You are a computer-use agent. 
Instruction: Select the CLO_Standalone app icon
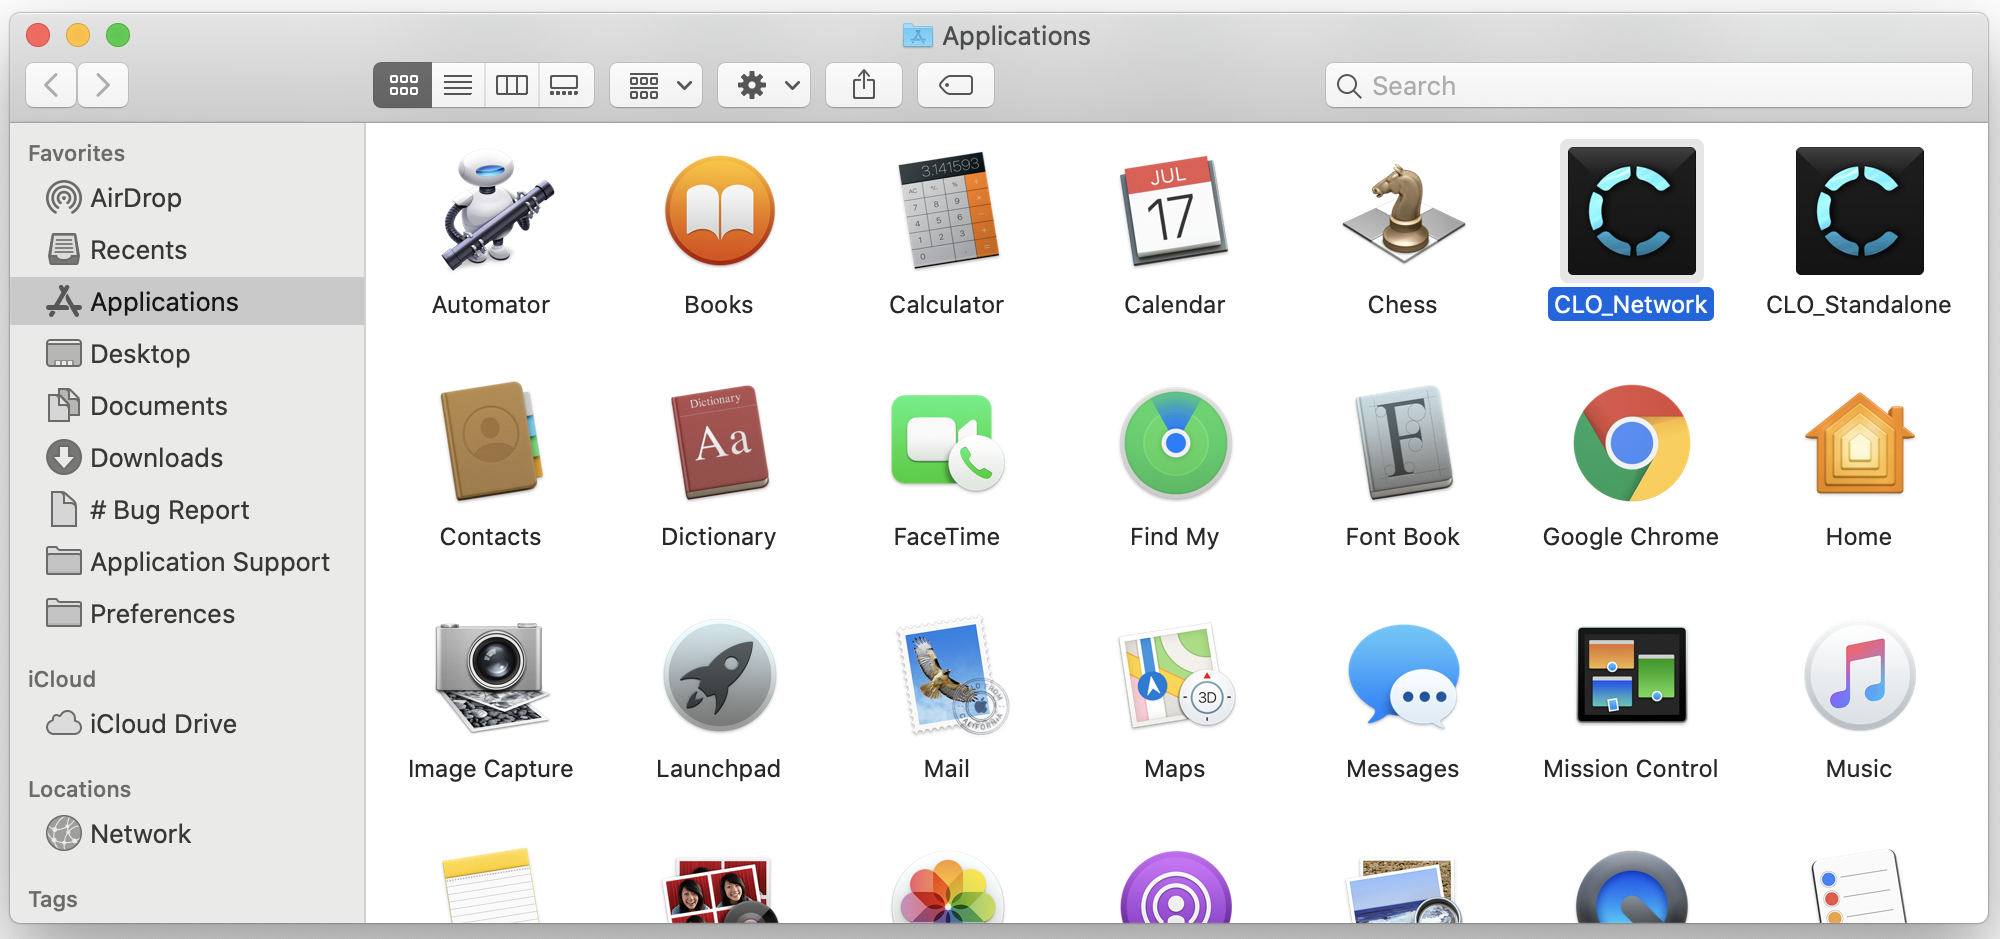pos(1859,211)
